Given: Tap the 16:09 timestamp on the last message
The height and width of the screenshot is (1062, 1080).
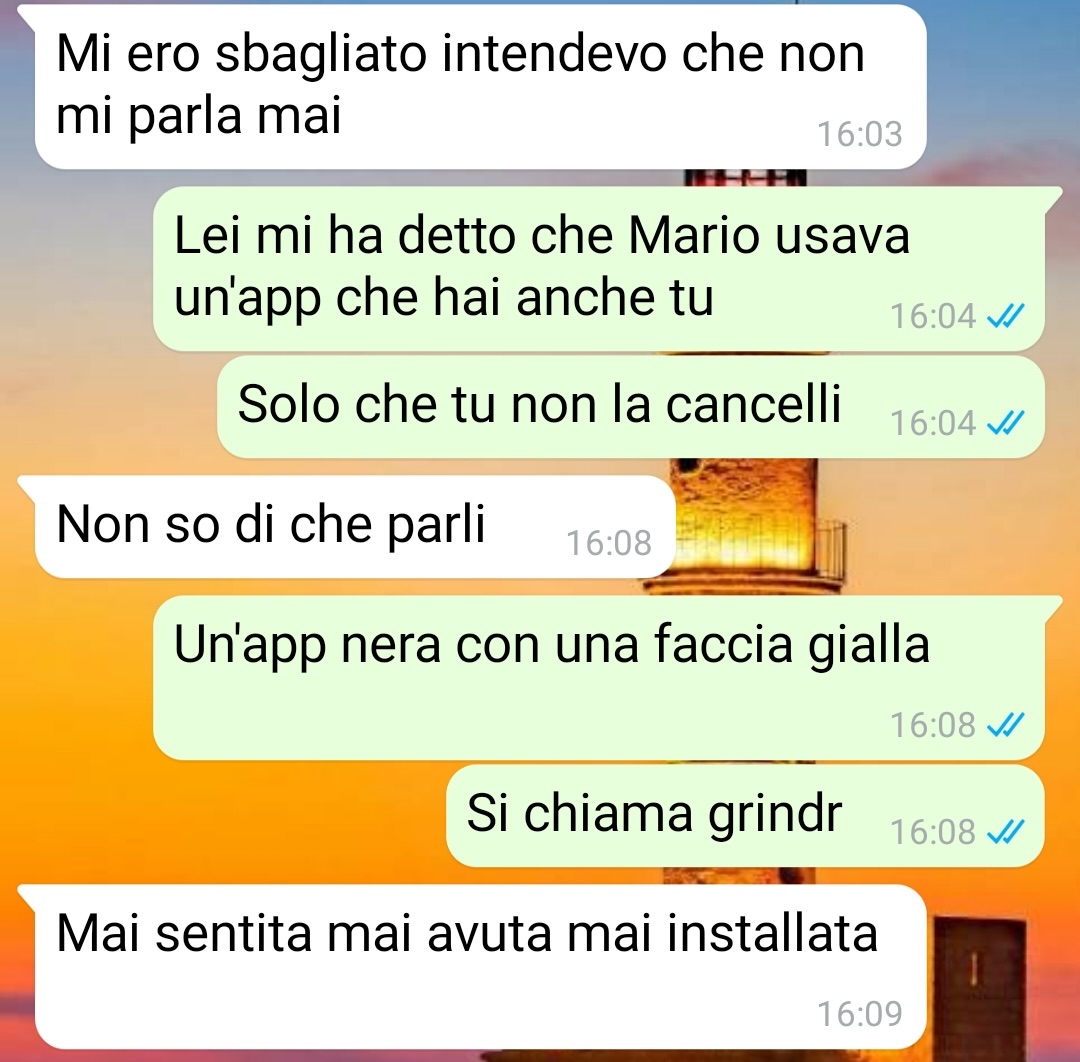Looking at the screenshot, I should click(860, 1013).
